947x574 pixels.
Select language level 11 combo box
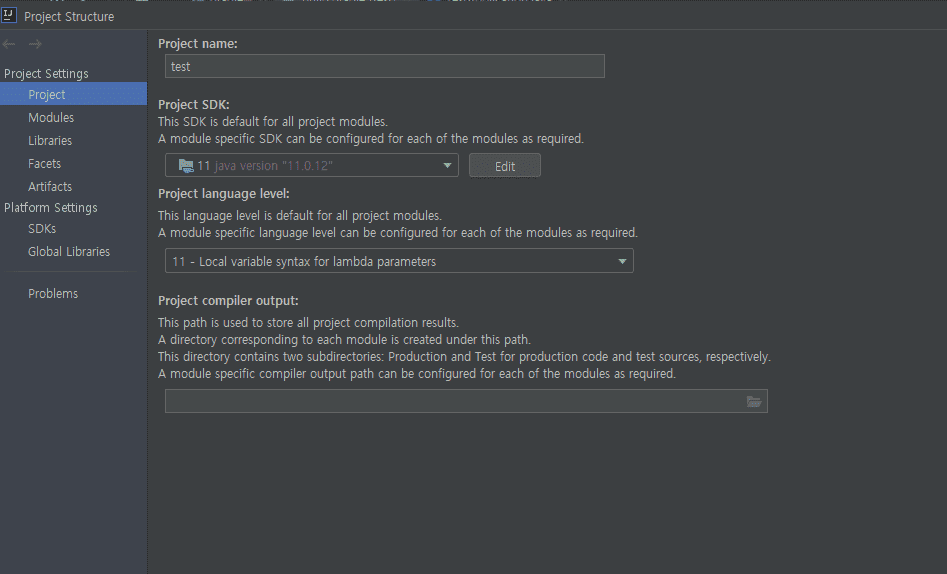(399, 261)
